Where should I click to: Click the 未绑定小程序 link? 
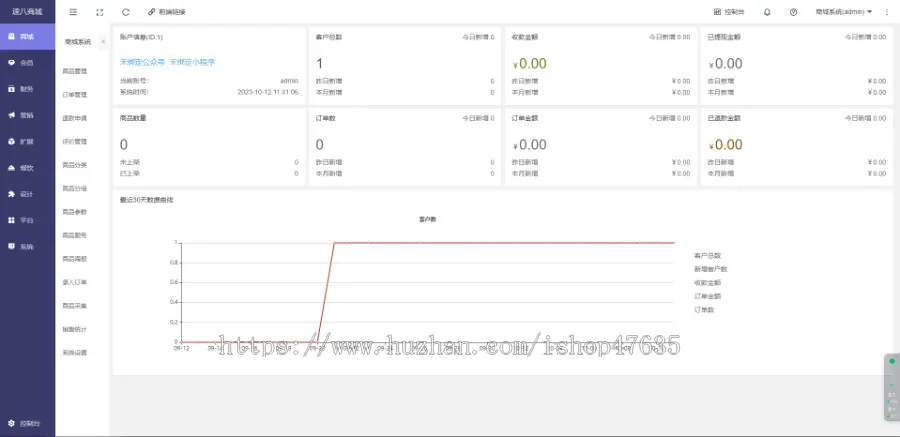(x=192, y=62)
